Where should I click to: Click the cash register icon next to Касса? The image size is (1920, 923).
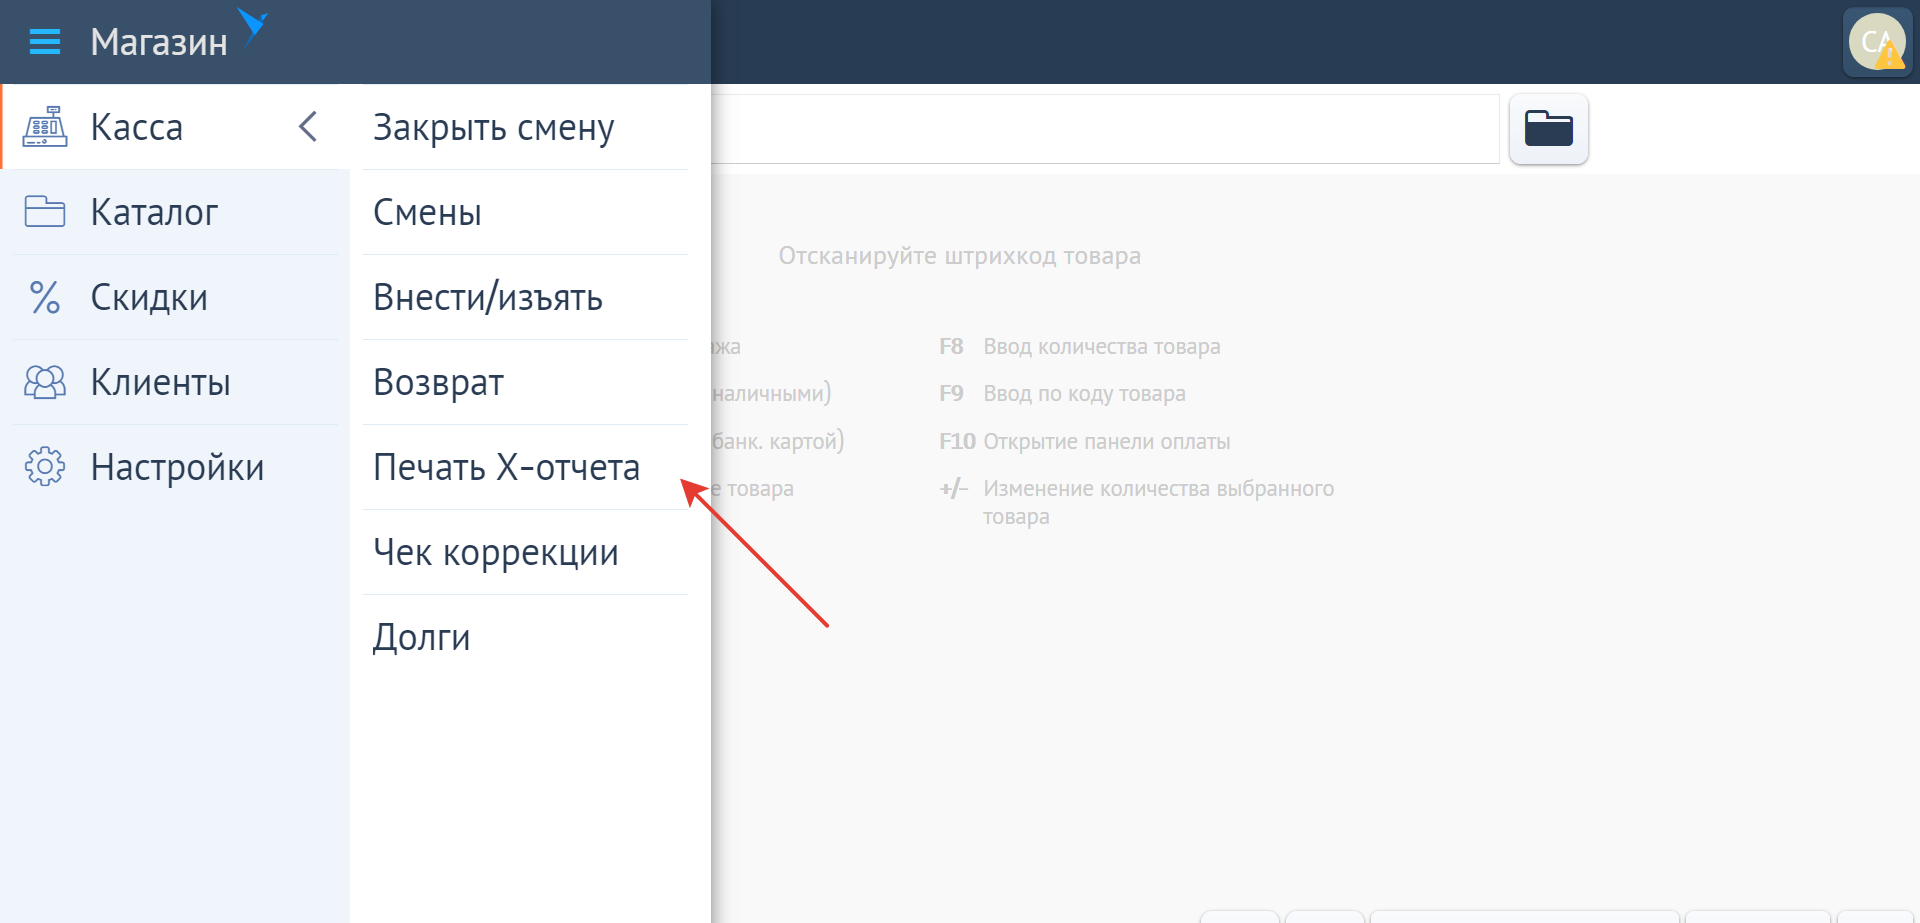click(45, 127)
